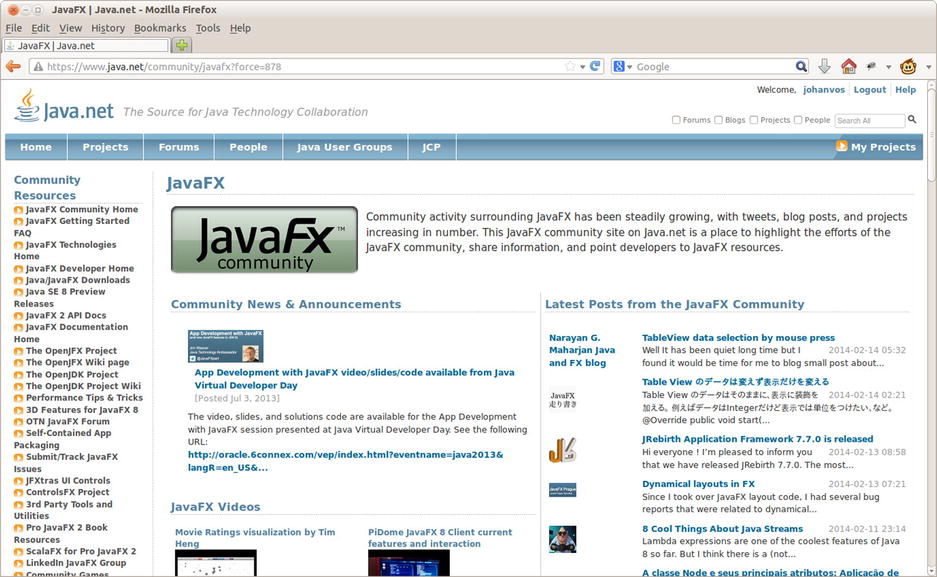Viewport: 937px width, 577px height.
Task: Click the Search All input field
Action: [870, 120]
